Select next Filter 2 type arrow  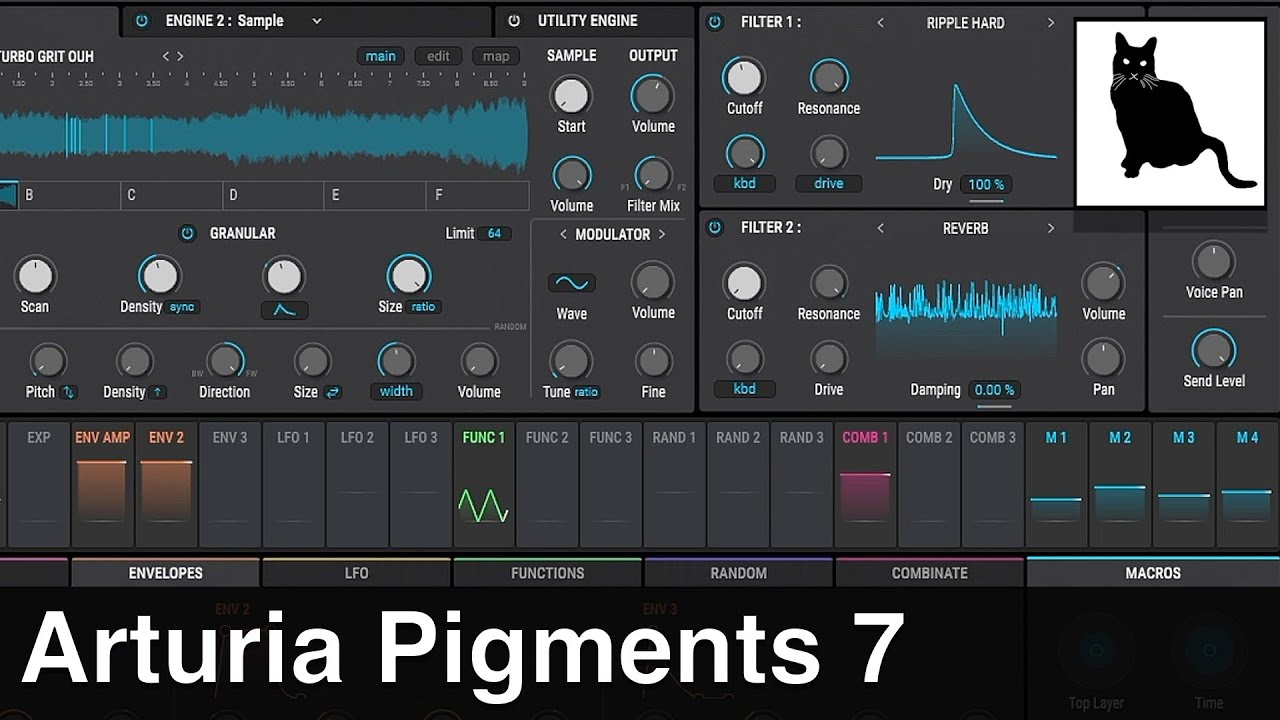click(x=1050, y=229)
